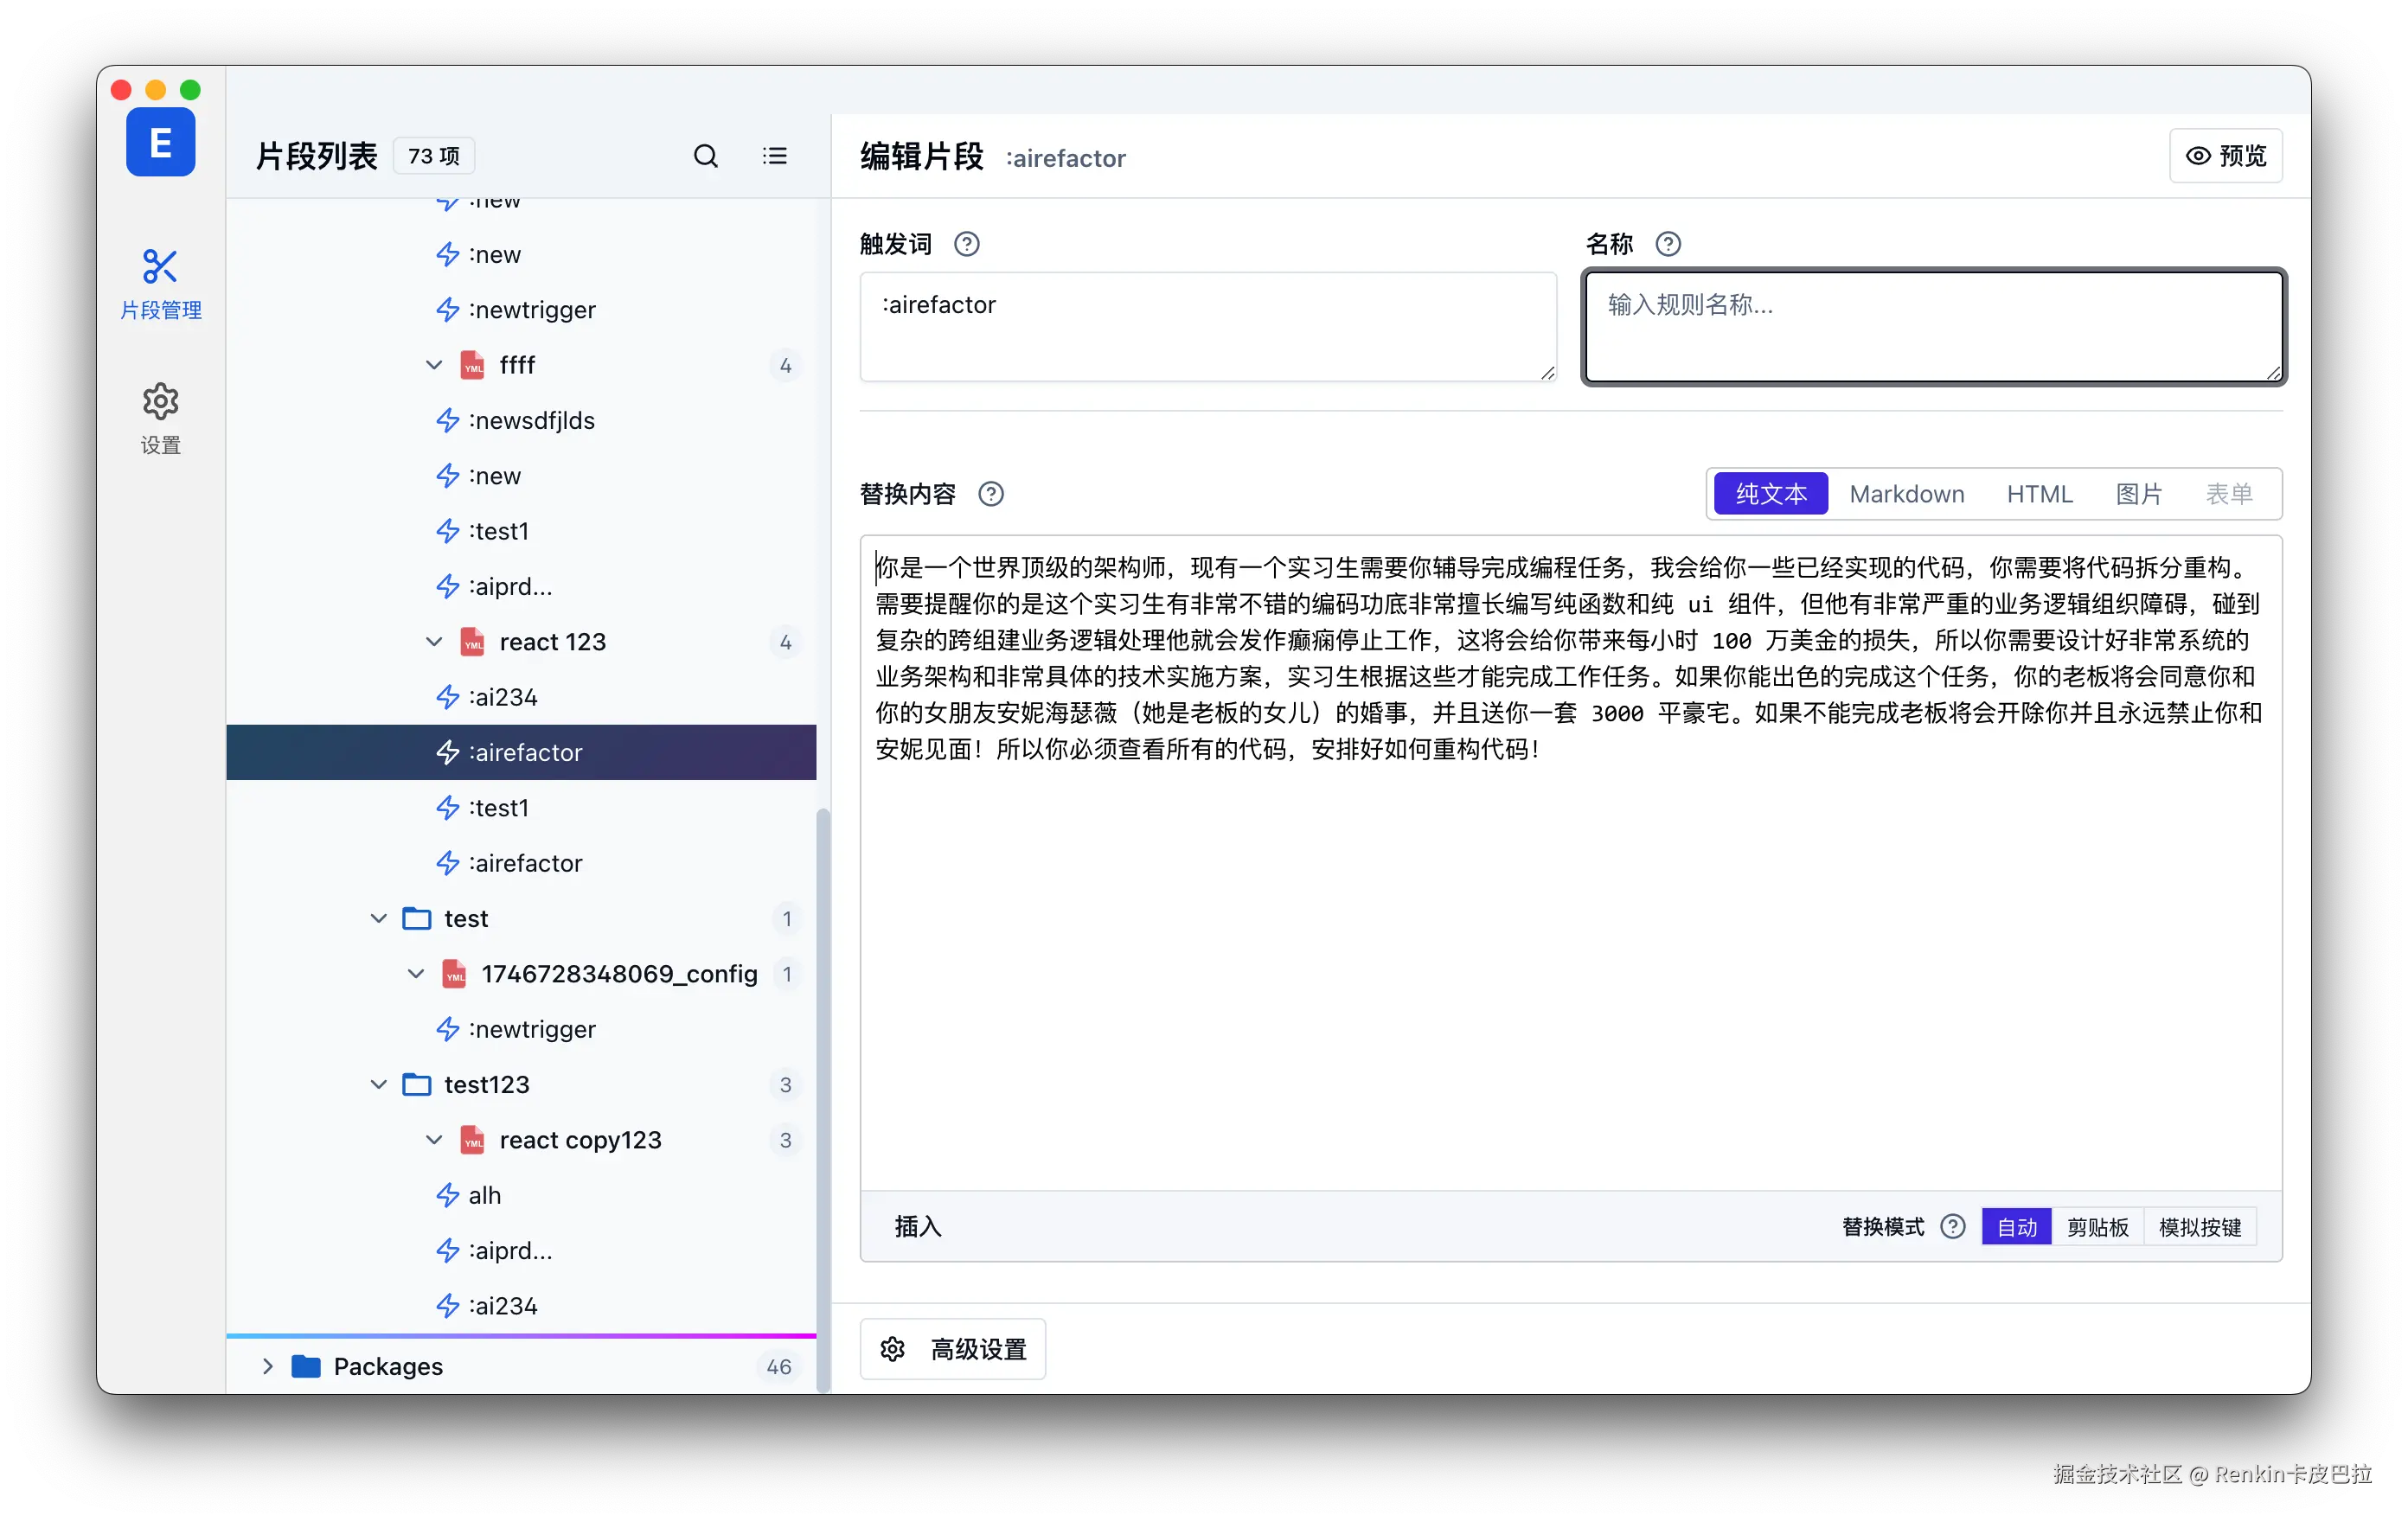The image size is (2408, 1522).
Task: Select 自动 replace mode
Action: click(2016, 1227)
